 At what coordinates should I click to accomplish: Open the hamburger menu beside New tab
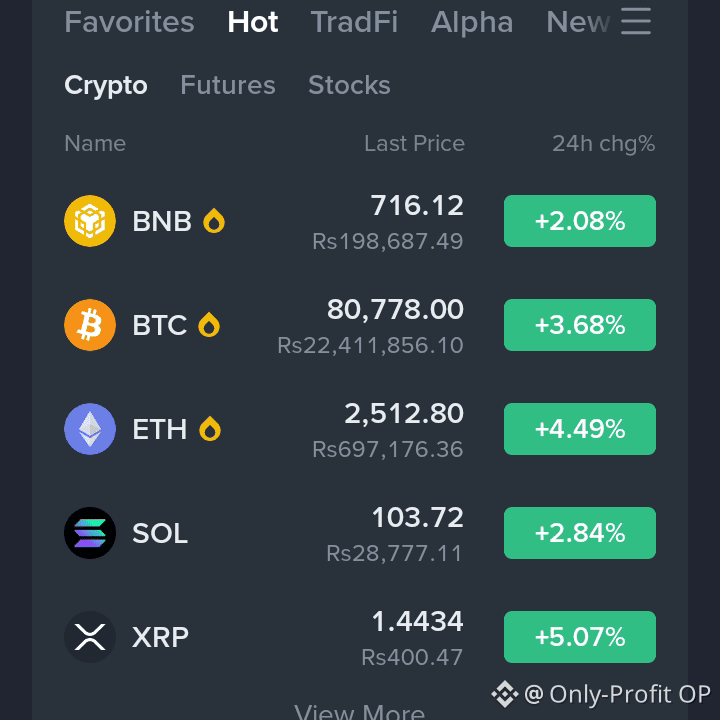[636, 21]
